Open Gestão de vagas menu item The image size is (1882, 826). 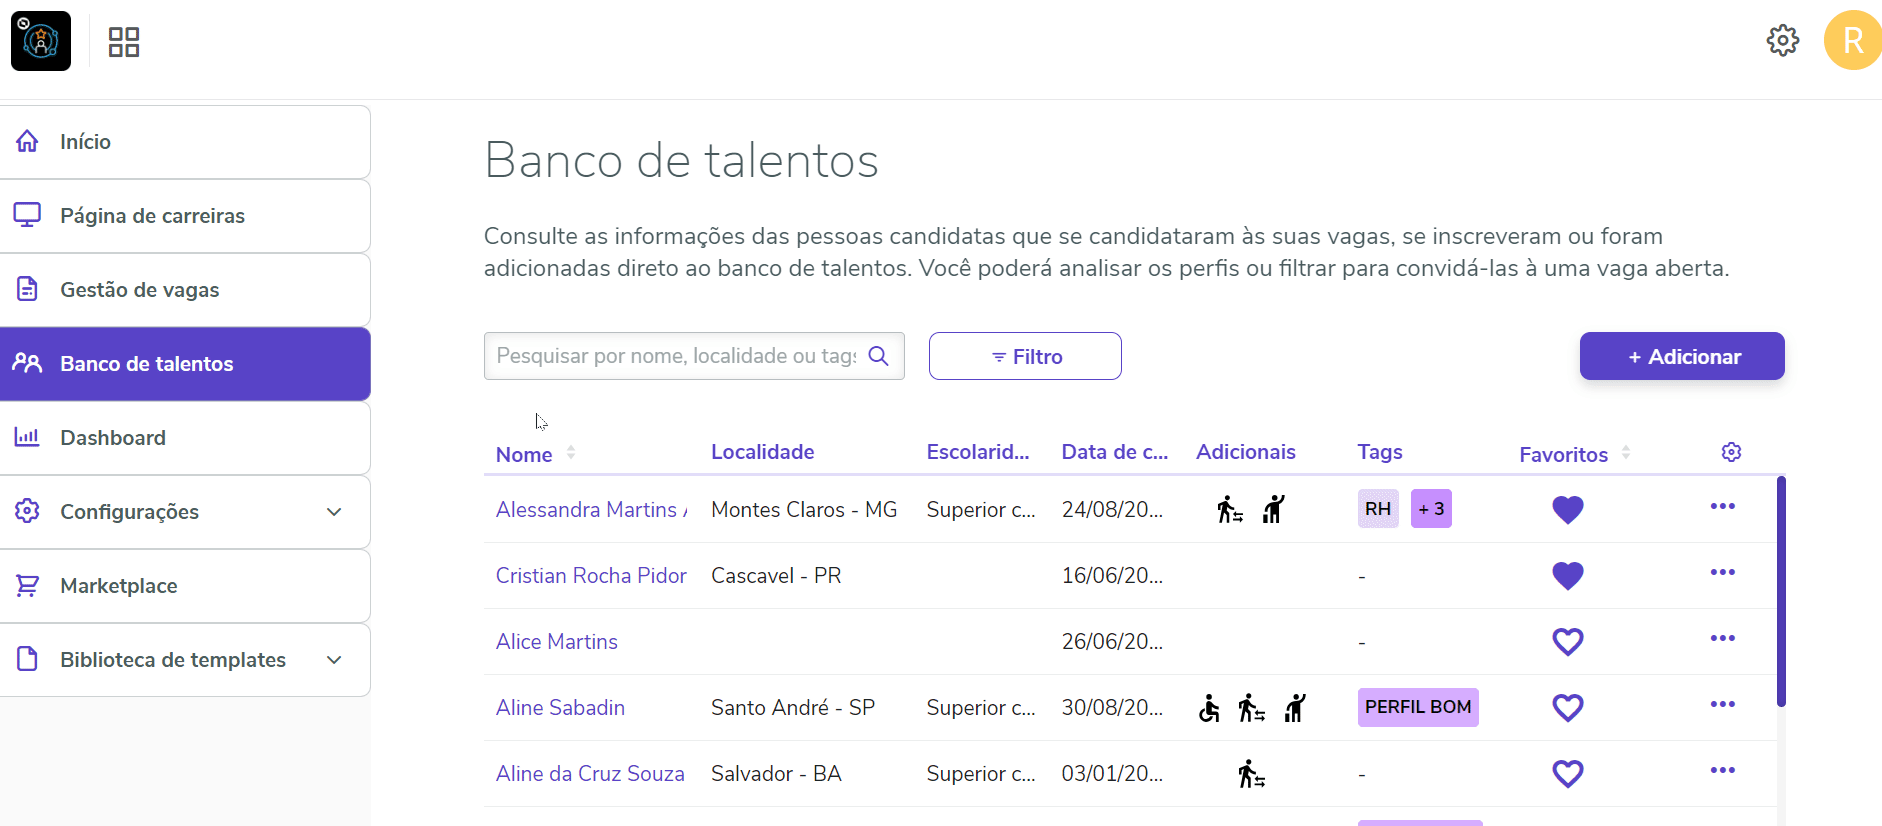(x=185, y=290)
